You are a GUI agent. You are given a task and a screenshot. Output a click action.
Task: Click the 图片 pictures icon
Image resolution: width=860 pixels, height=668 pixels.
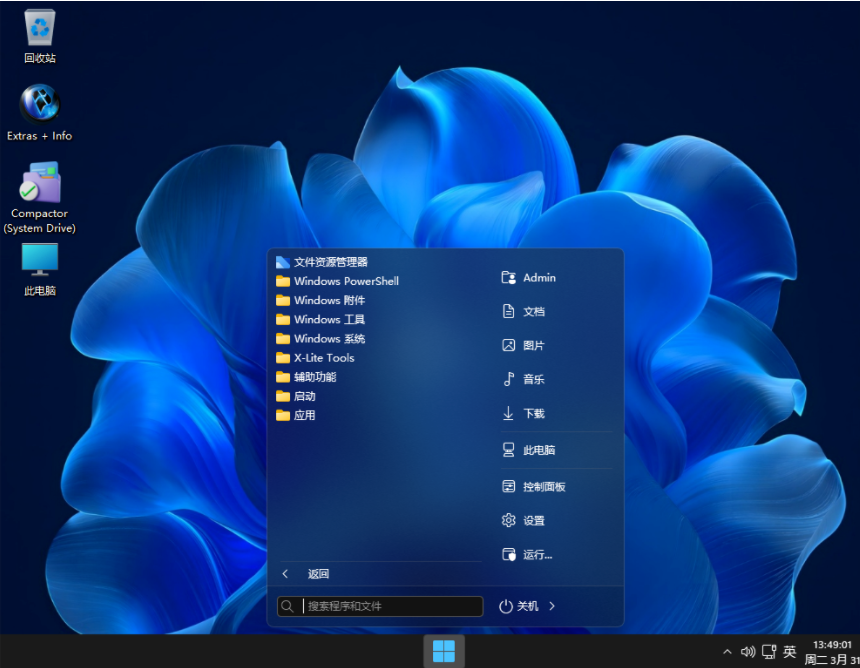tap(508, 346)
